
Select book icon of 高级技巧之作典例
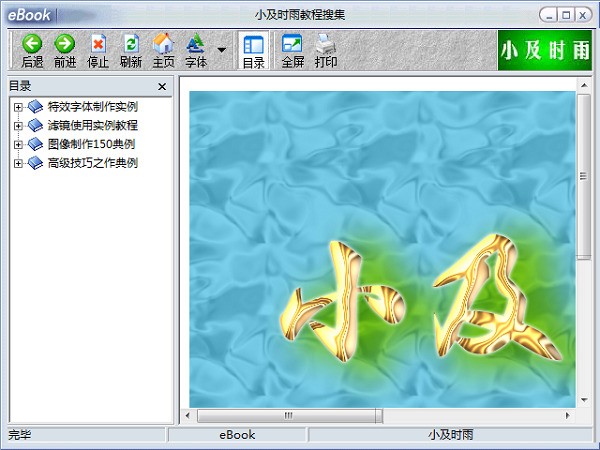pos(36,163)
